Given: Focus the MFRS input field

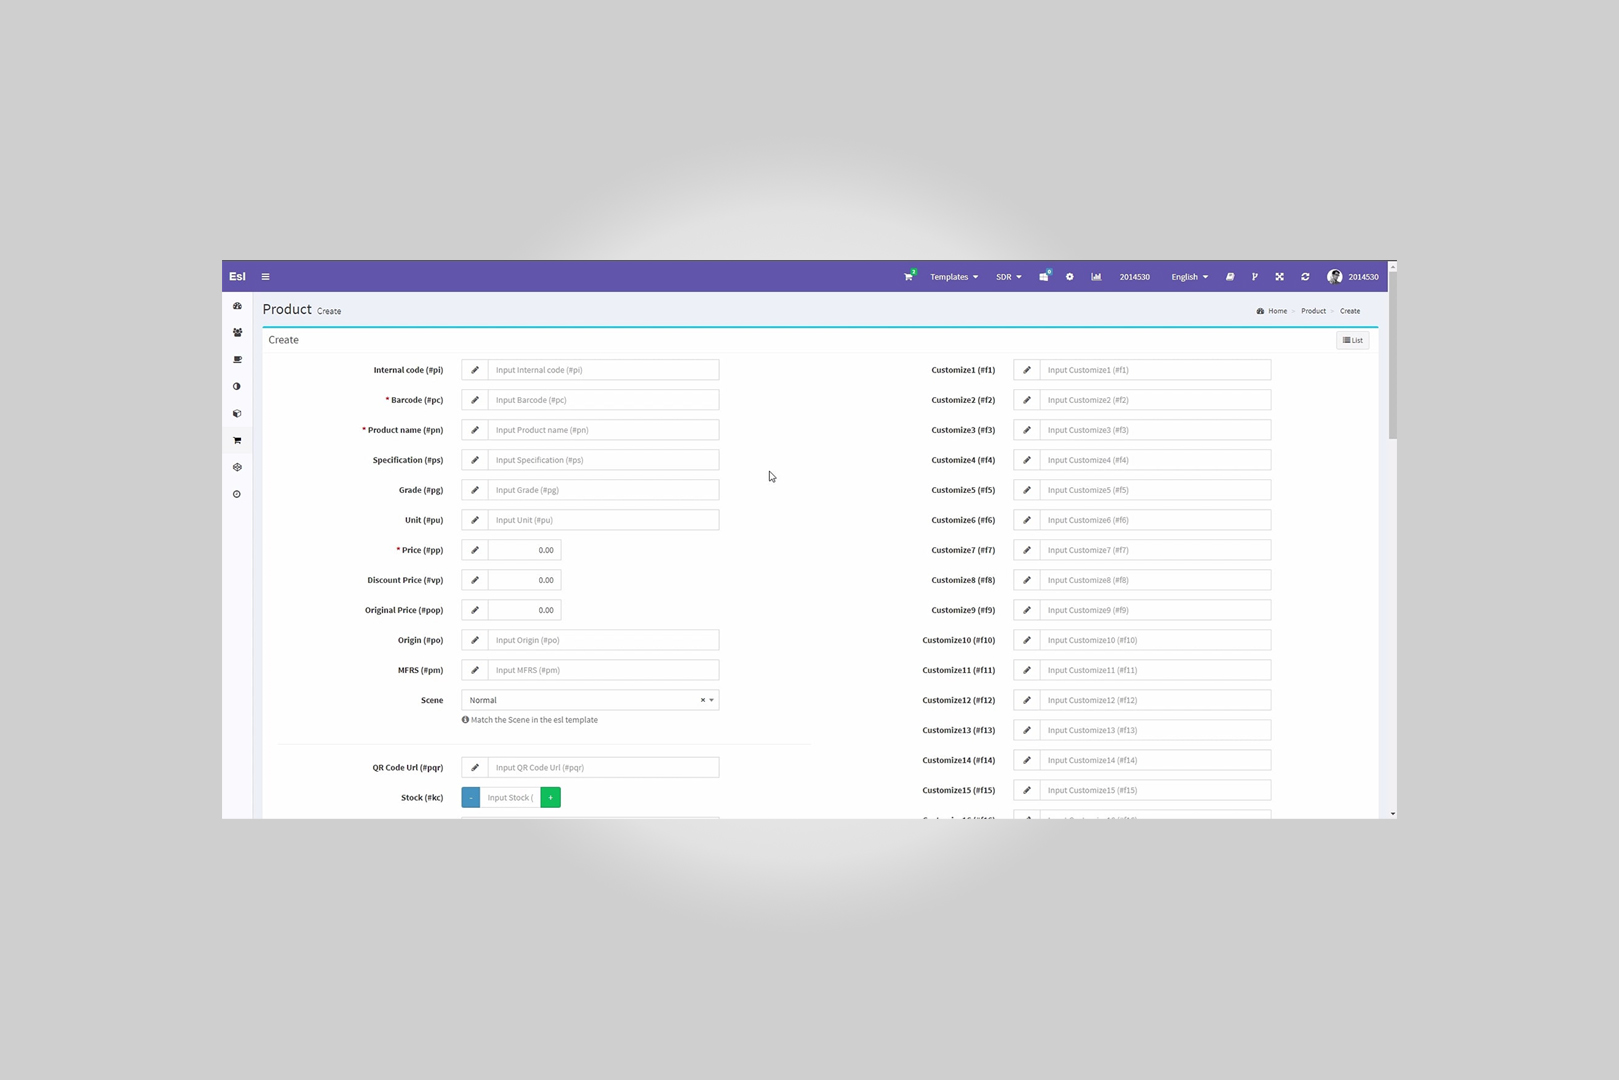Looking at the screenshot, I should tap(603, 670).
